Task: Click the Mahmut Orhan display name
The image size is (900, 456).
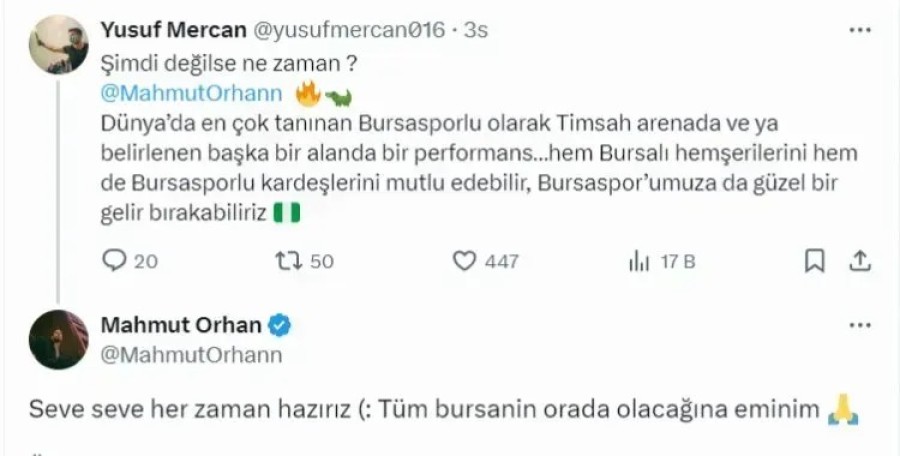Action: point(181,325)
